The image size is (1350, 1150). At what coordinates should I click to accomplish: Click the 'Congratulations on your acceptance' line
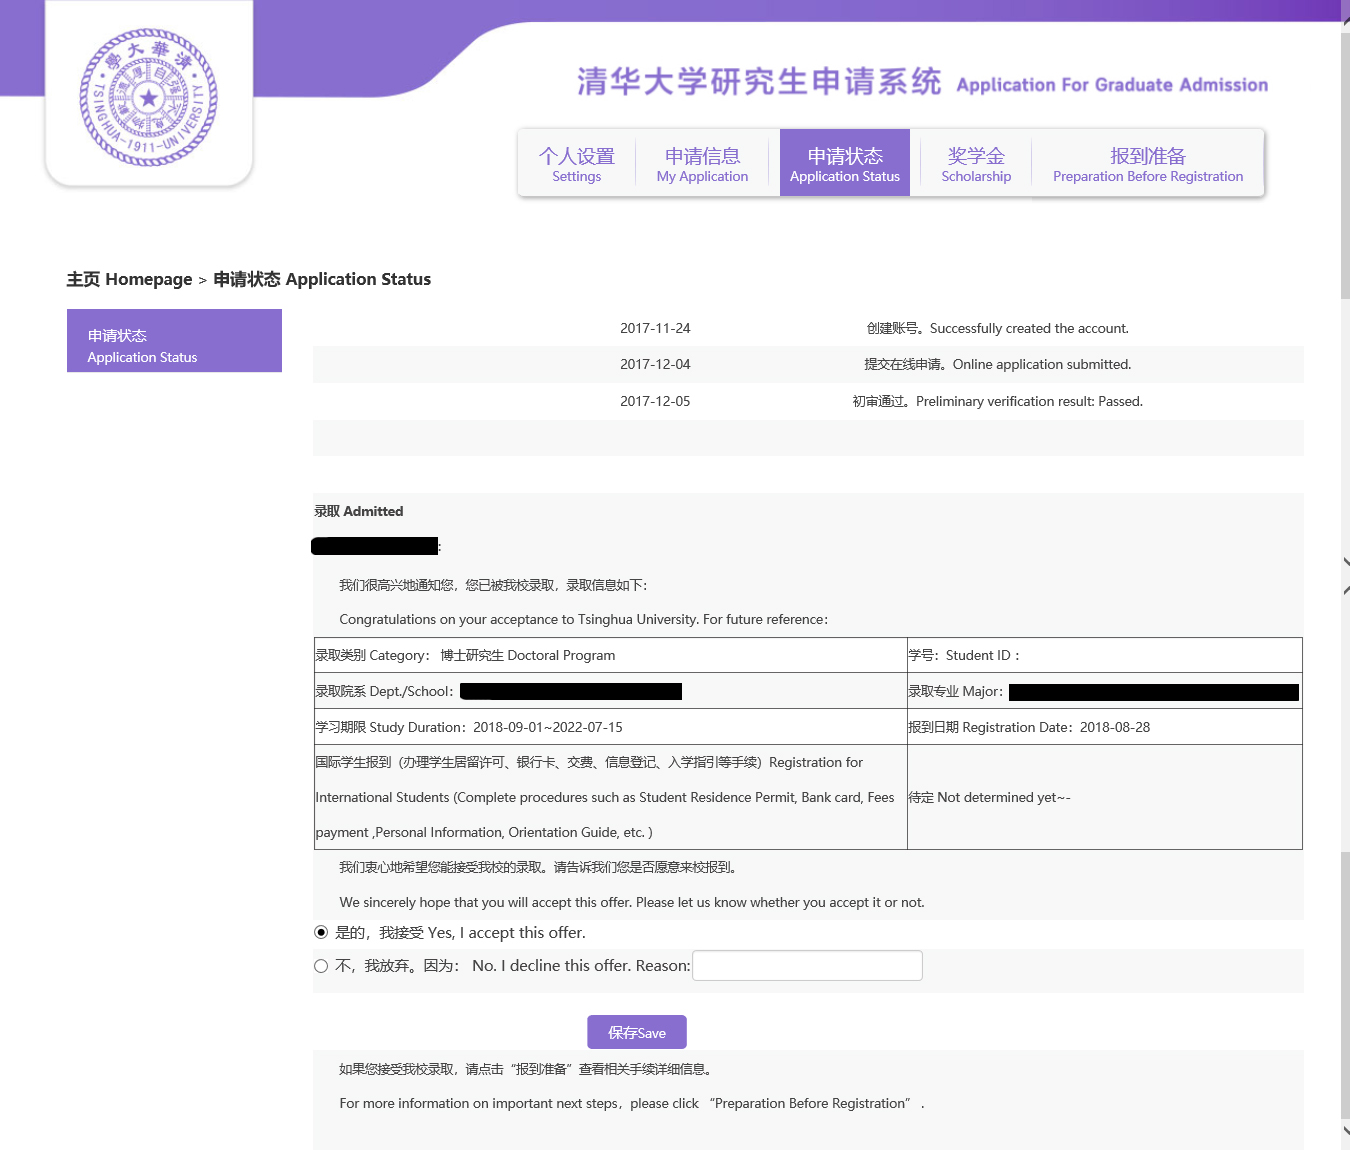(x=583, y=619)
